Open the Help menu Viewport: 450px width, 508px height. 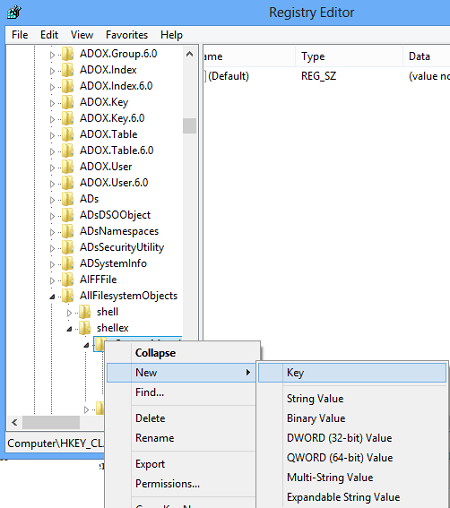(171, 35)
